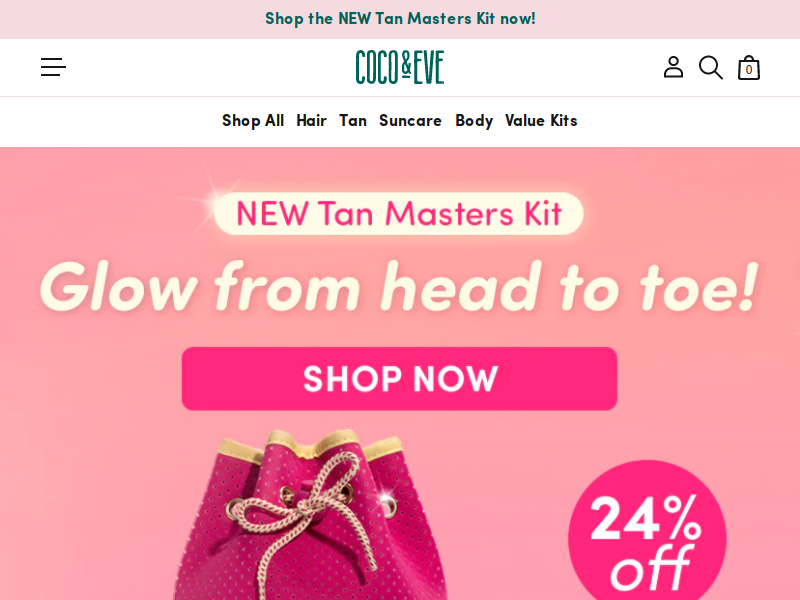Open the shopping bag cart icon
The width and height of the screenshot is (800, 600).
(x=749, y=67)
